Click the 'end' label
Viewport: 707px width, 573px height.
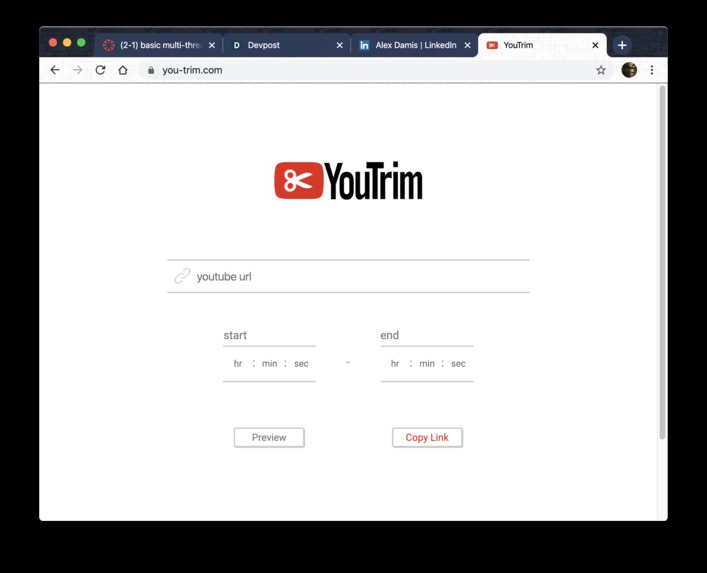point(390,335)
